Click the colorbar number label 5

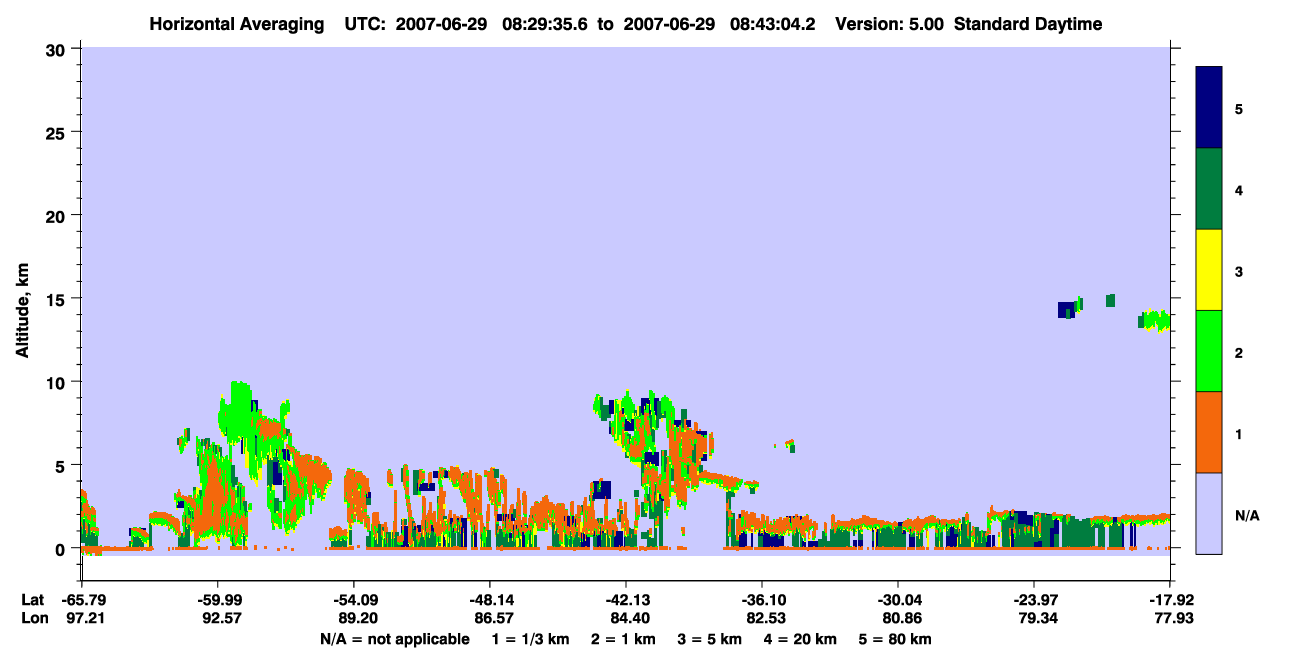click(x=1239, y=108)
